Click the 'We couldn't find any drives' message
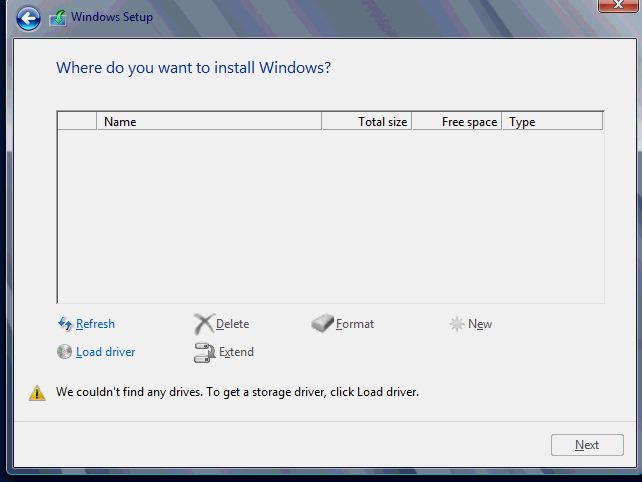The image size is (642, 482). pos(237,392)
